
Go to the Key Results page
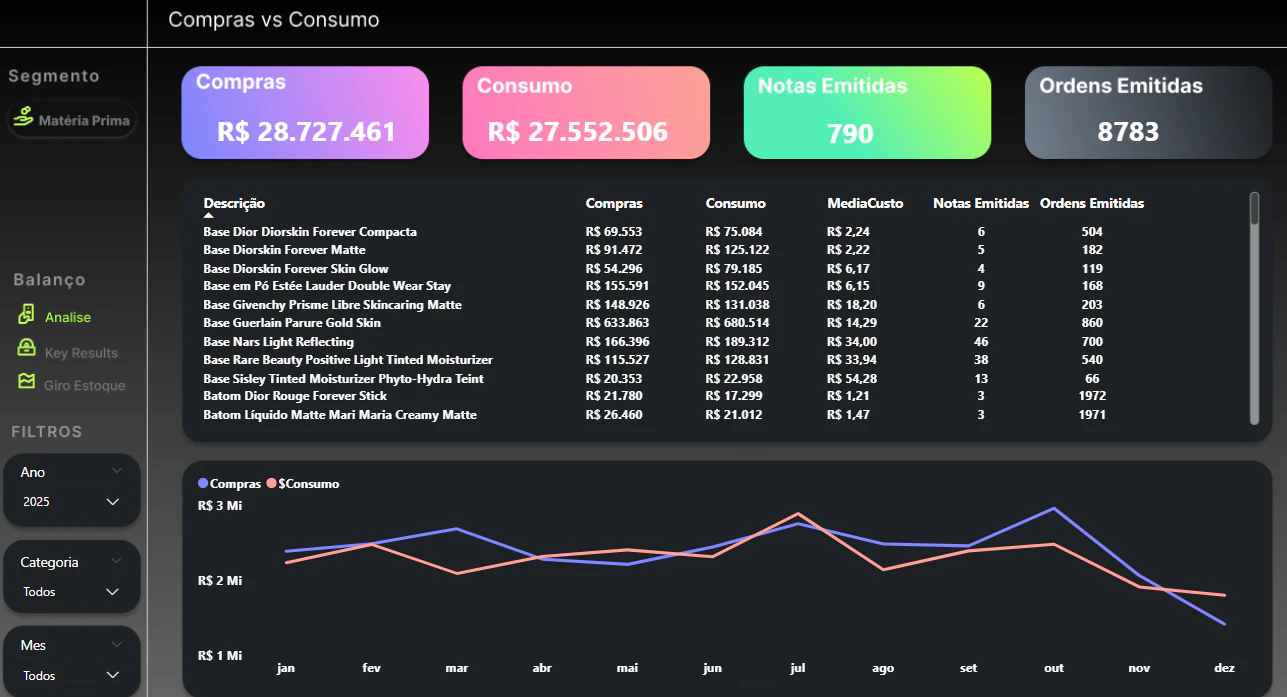(x=81, y=353)
